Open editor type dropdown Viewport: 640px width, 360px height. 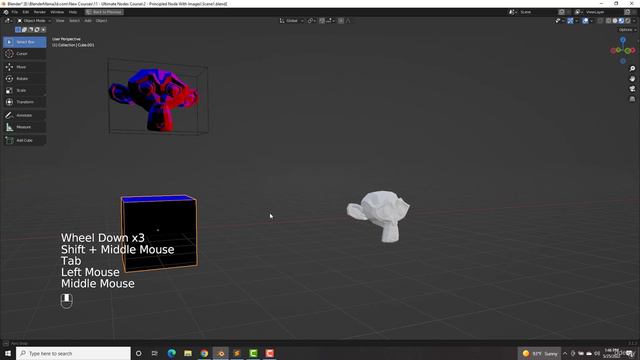pyautogui.click(x=8, y=21)
